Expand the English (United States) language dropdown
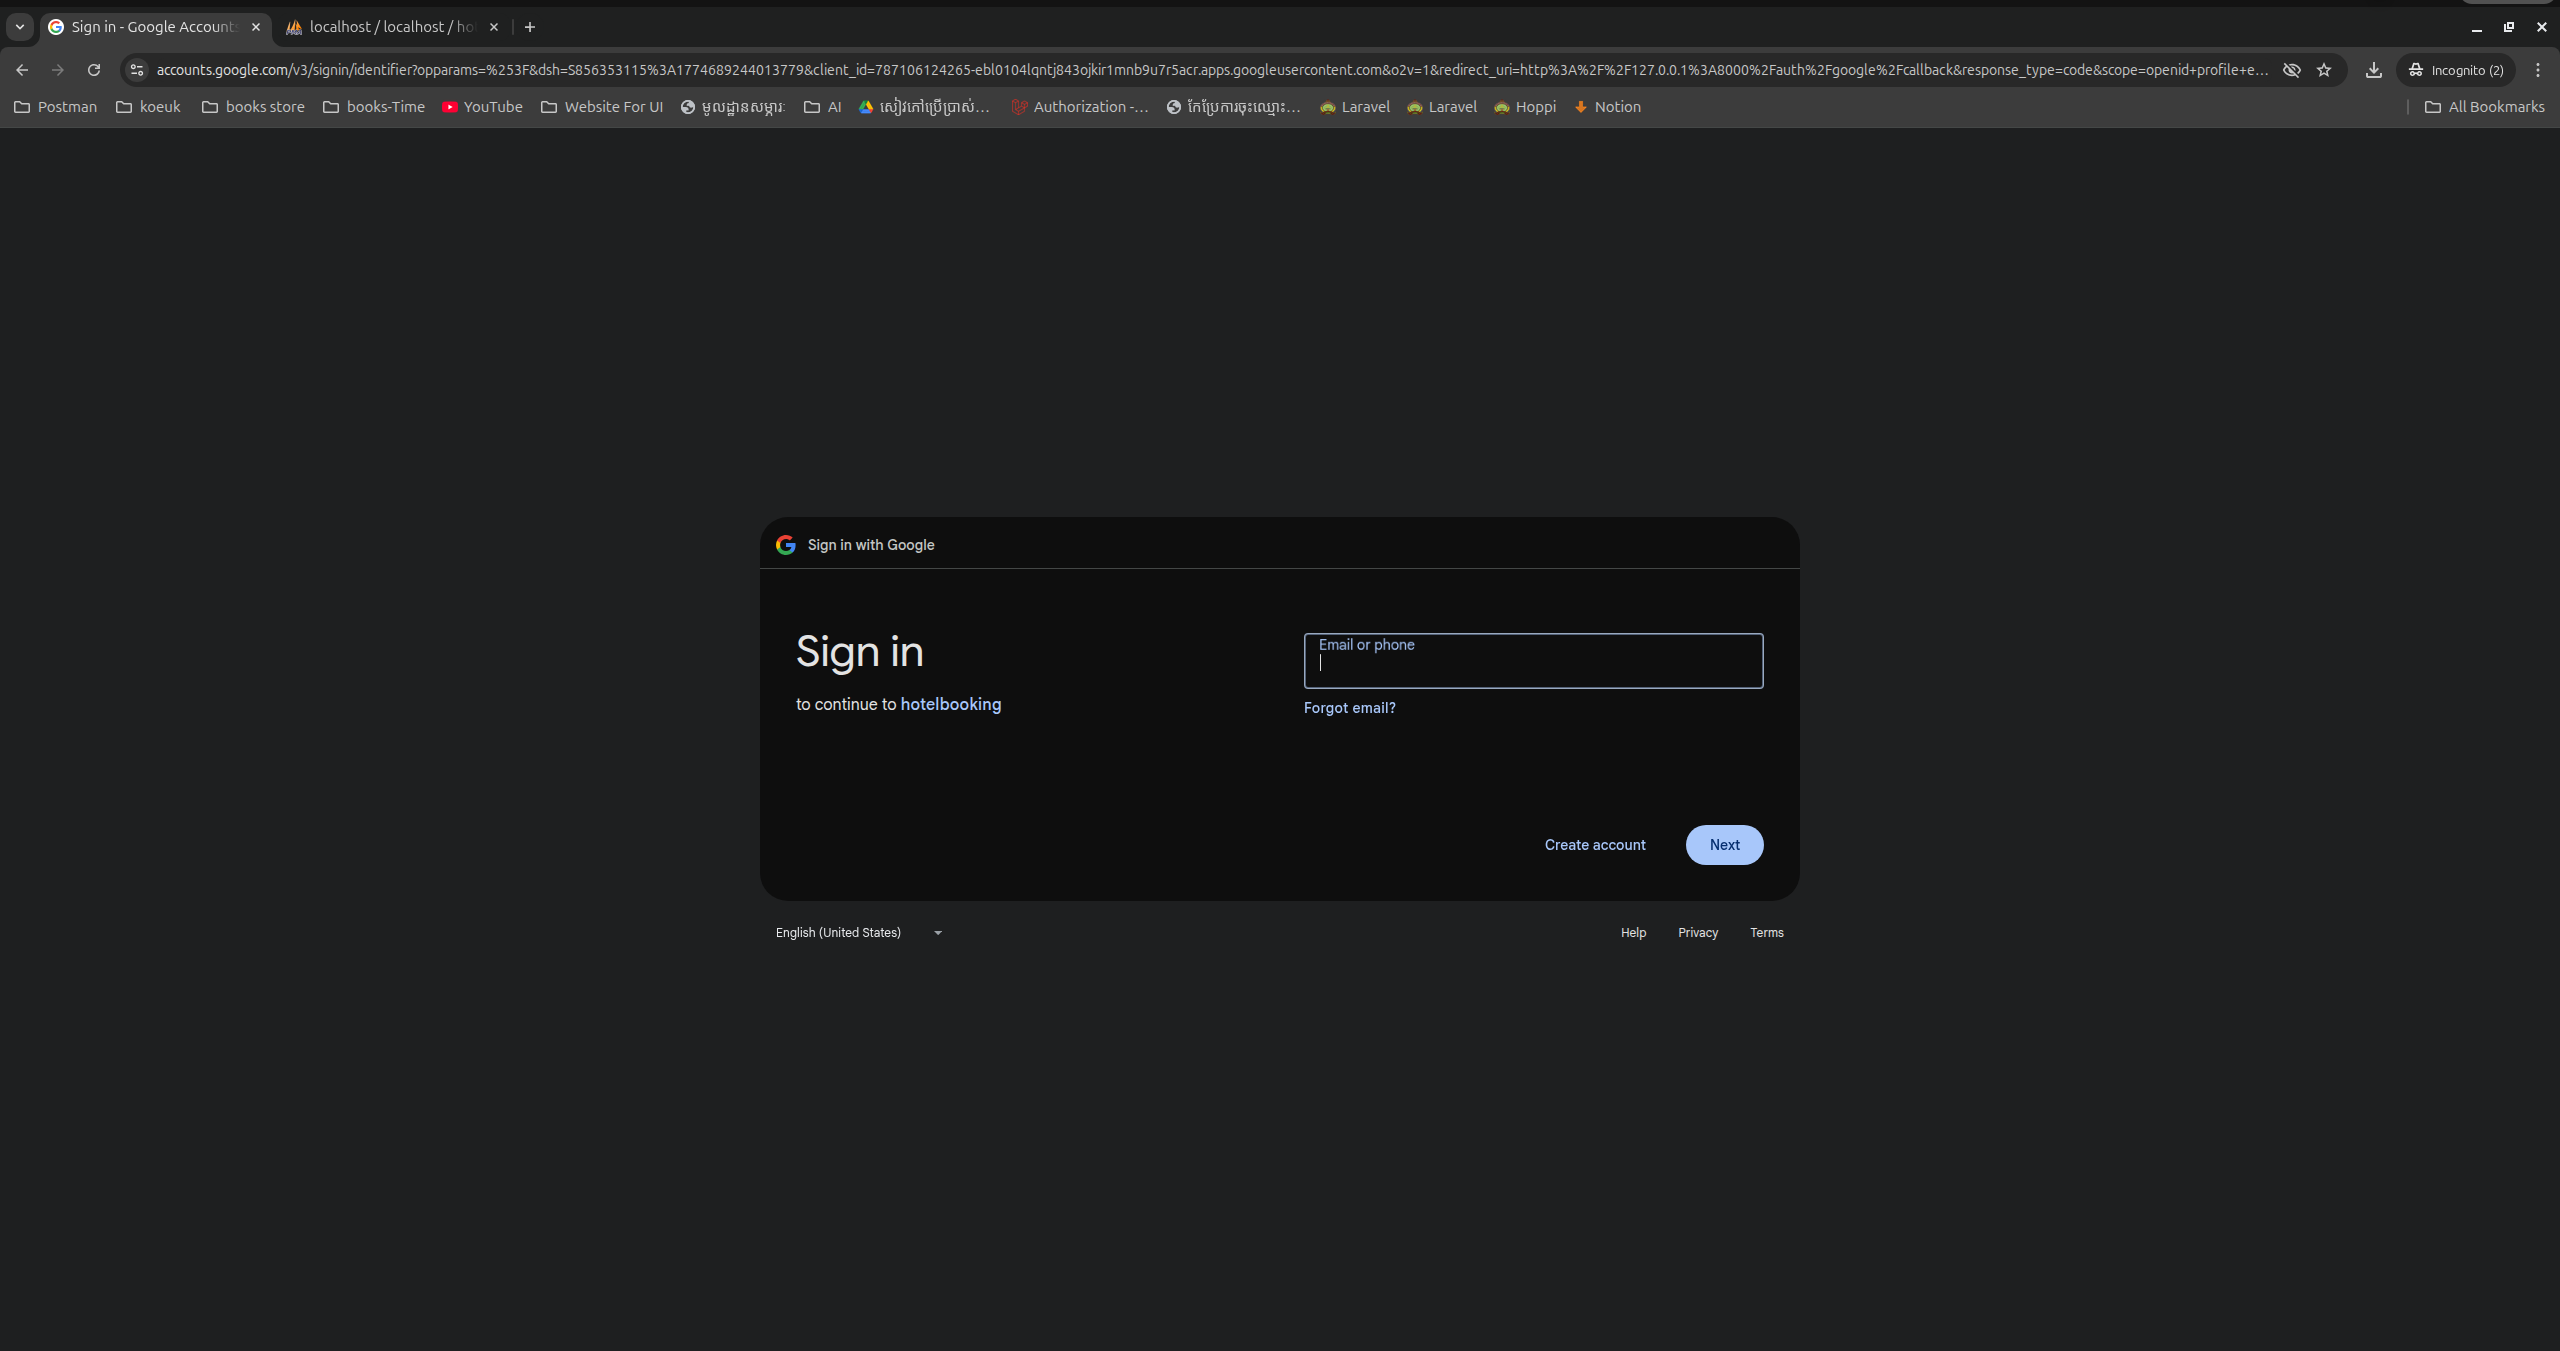 click(x=859, y=933)
